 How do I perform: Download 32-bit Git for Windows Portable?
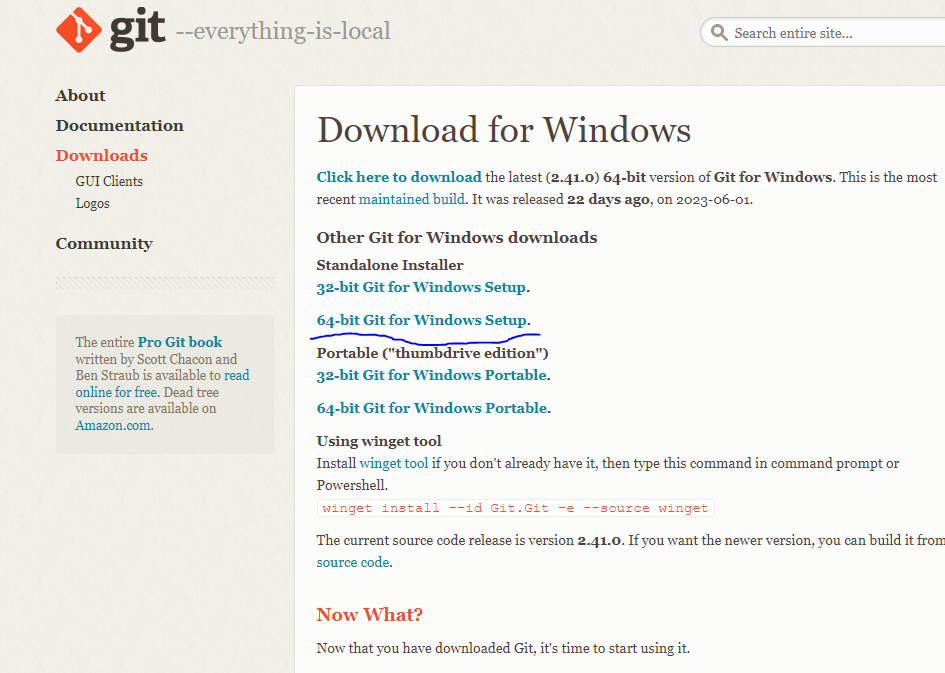[x=432, y=375]
